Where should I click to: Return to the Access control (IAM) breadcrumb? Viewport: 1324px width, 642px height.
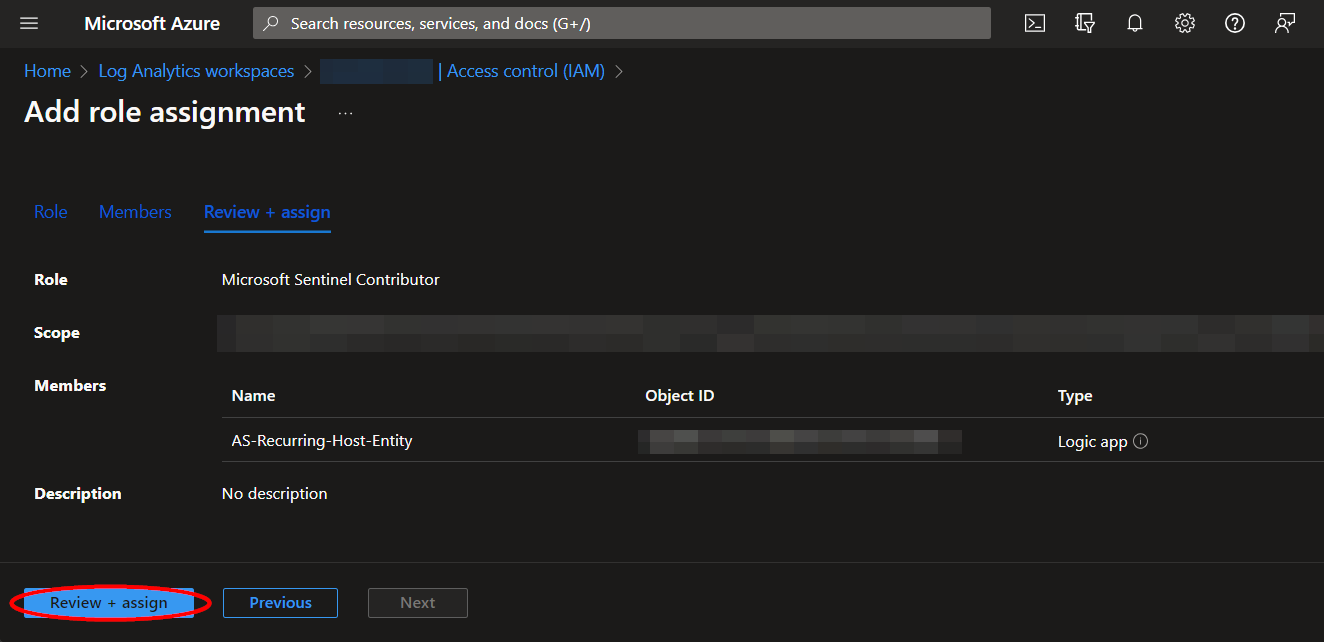526,71
